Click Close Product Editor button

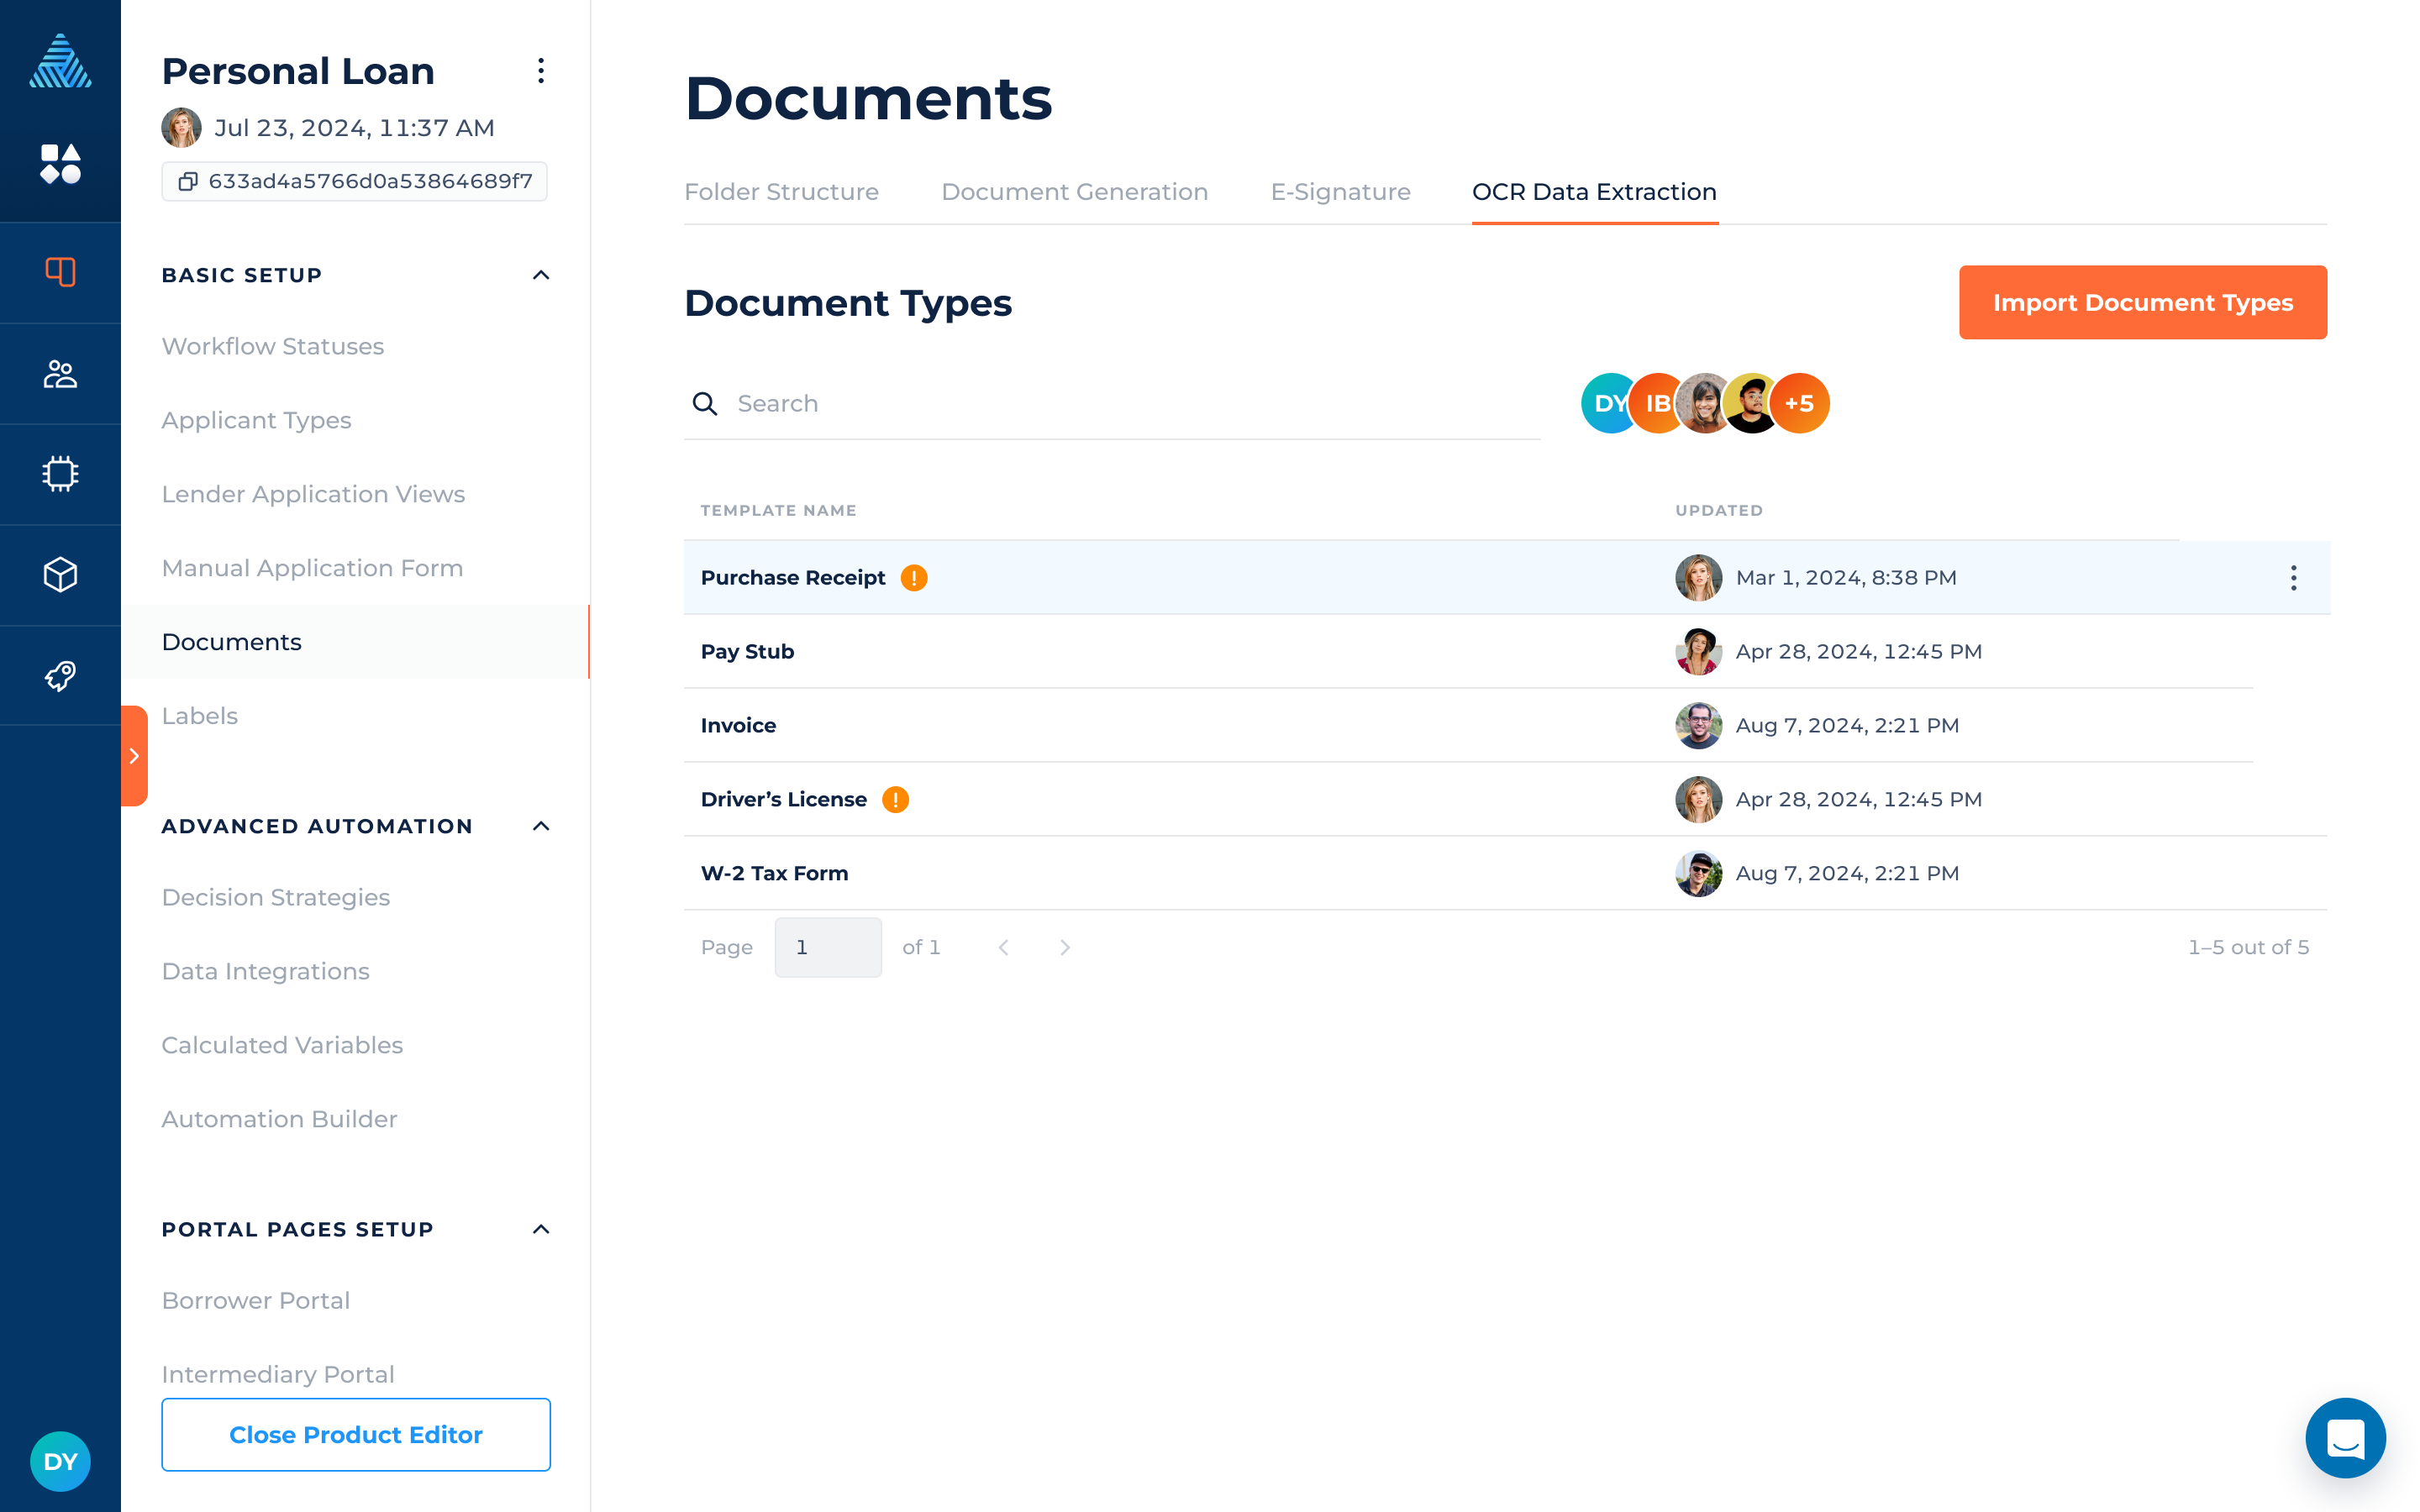point(355,1434)
